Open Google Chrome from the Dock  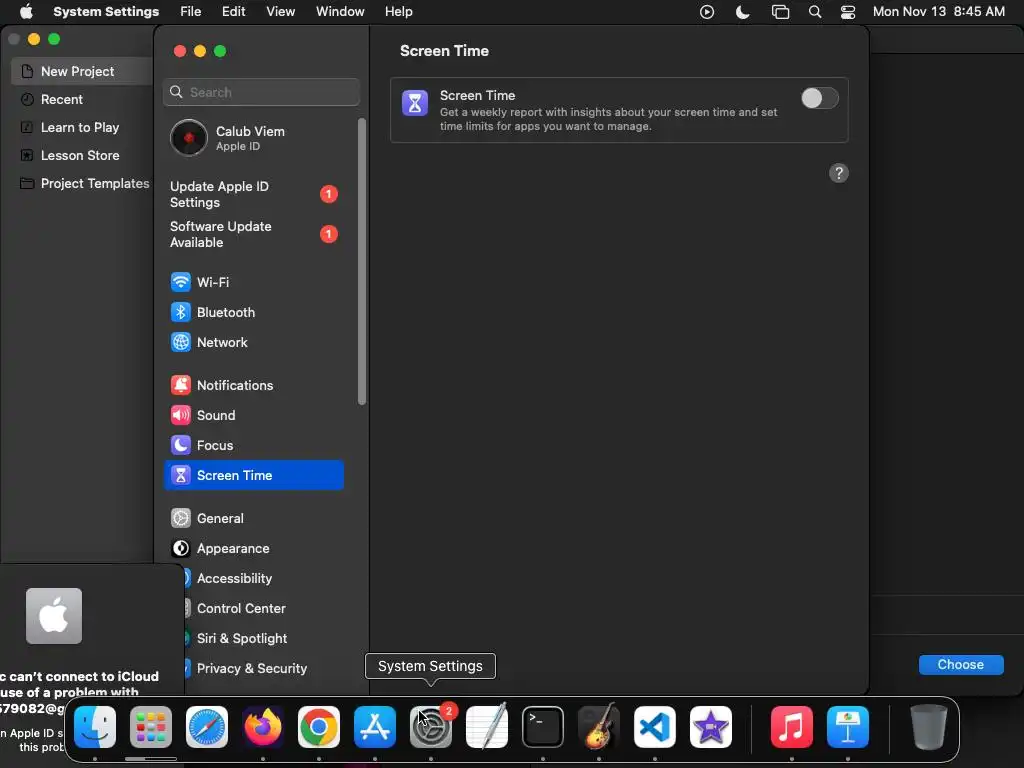pos(319,727)
